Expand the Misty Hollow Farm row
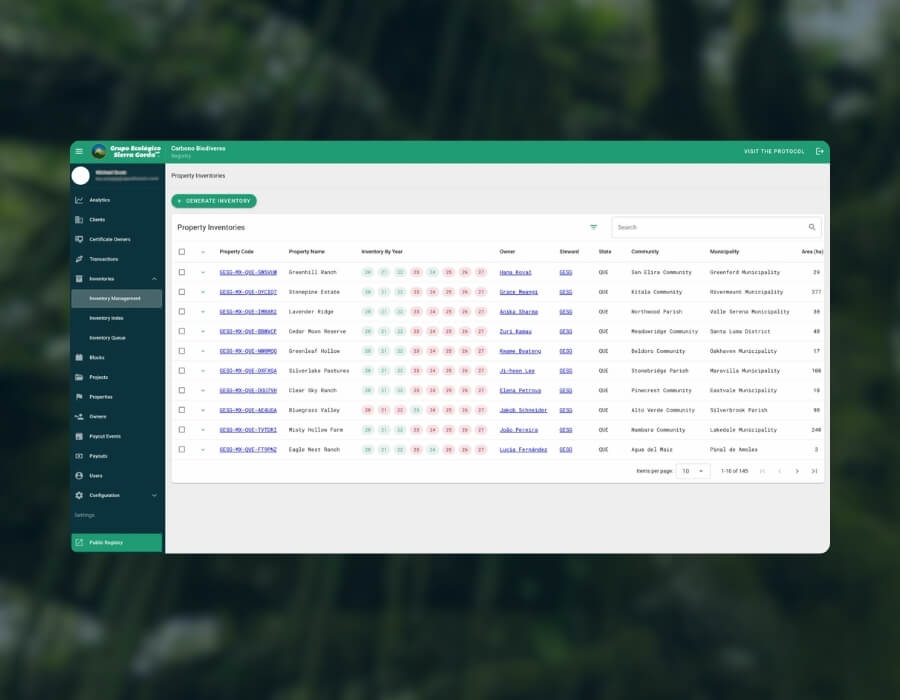Image resolution: width=900 pixels, height=700 pixels. tap(203, 430)
